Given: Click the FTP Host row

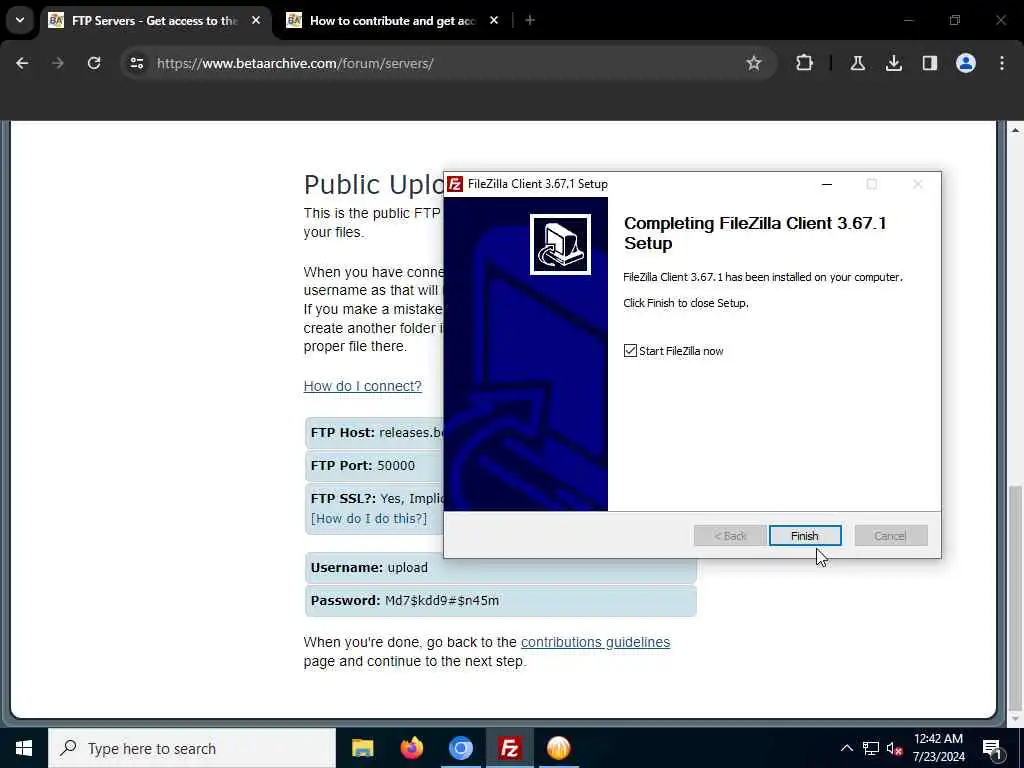Looking at the screenshot, I should (x=374, y=432).
